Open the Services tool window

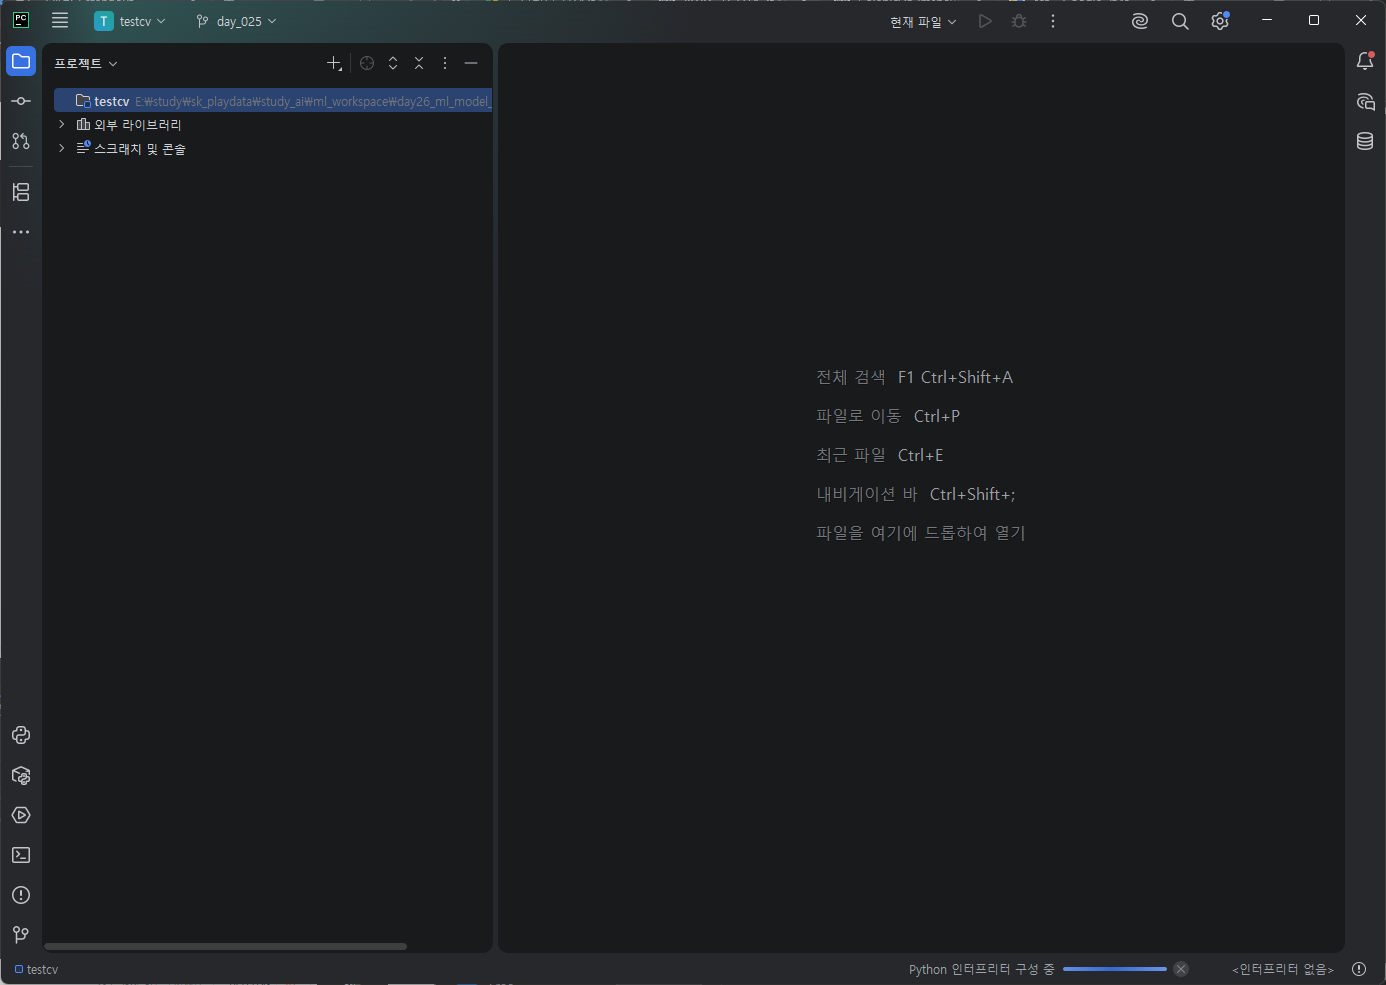coord(21,815)
